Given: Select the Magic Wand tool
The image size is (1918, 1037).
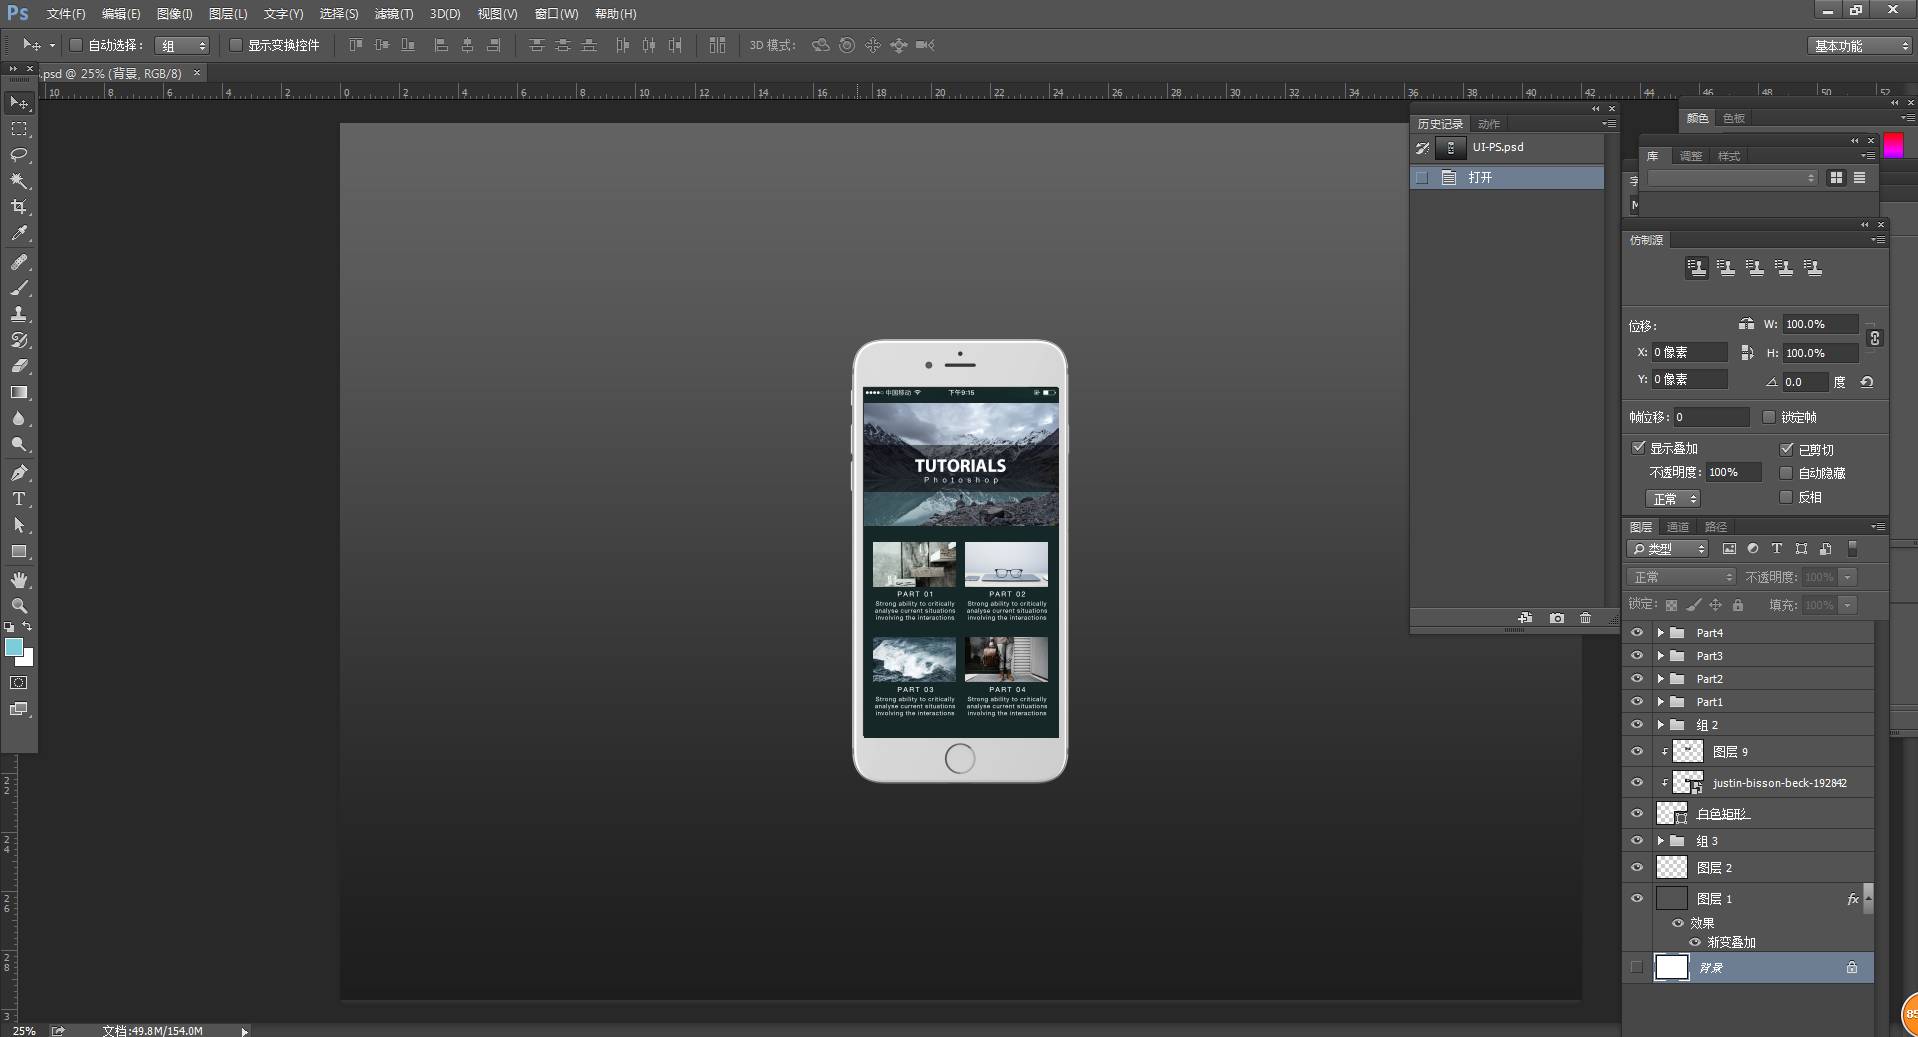Looking at the screenshot, I should 19,181.
